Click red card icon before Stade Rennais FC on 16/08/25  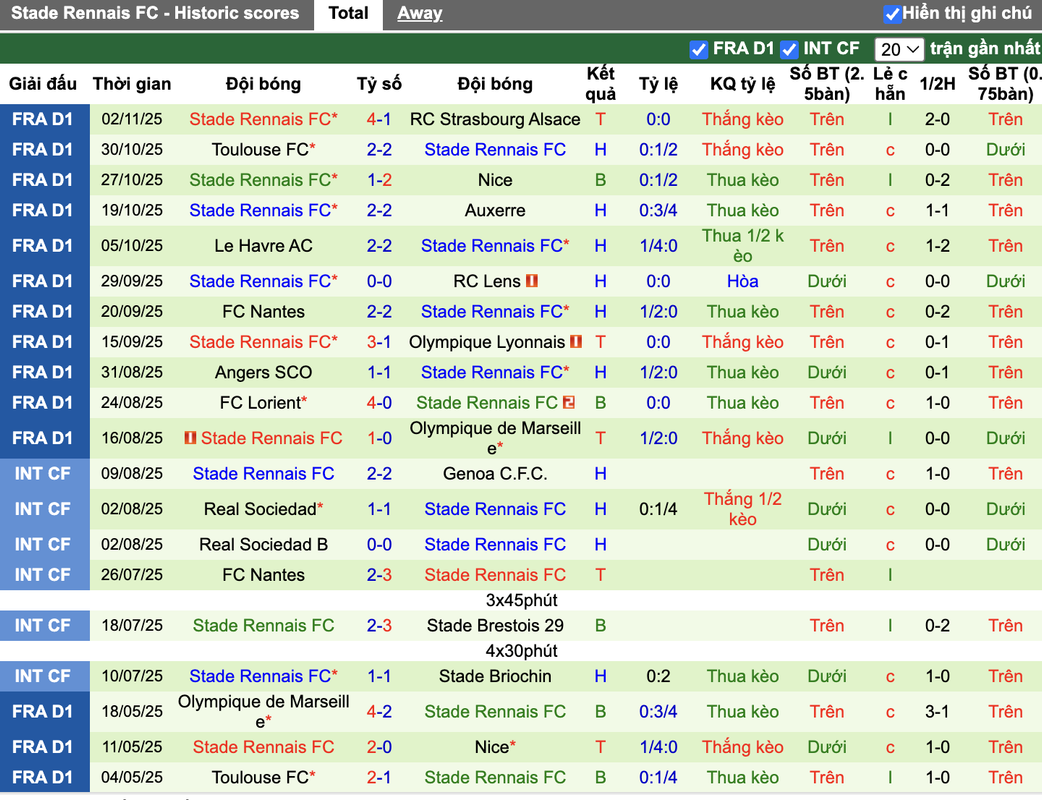click(x=190, y=438)
